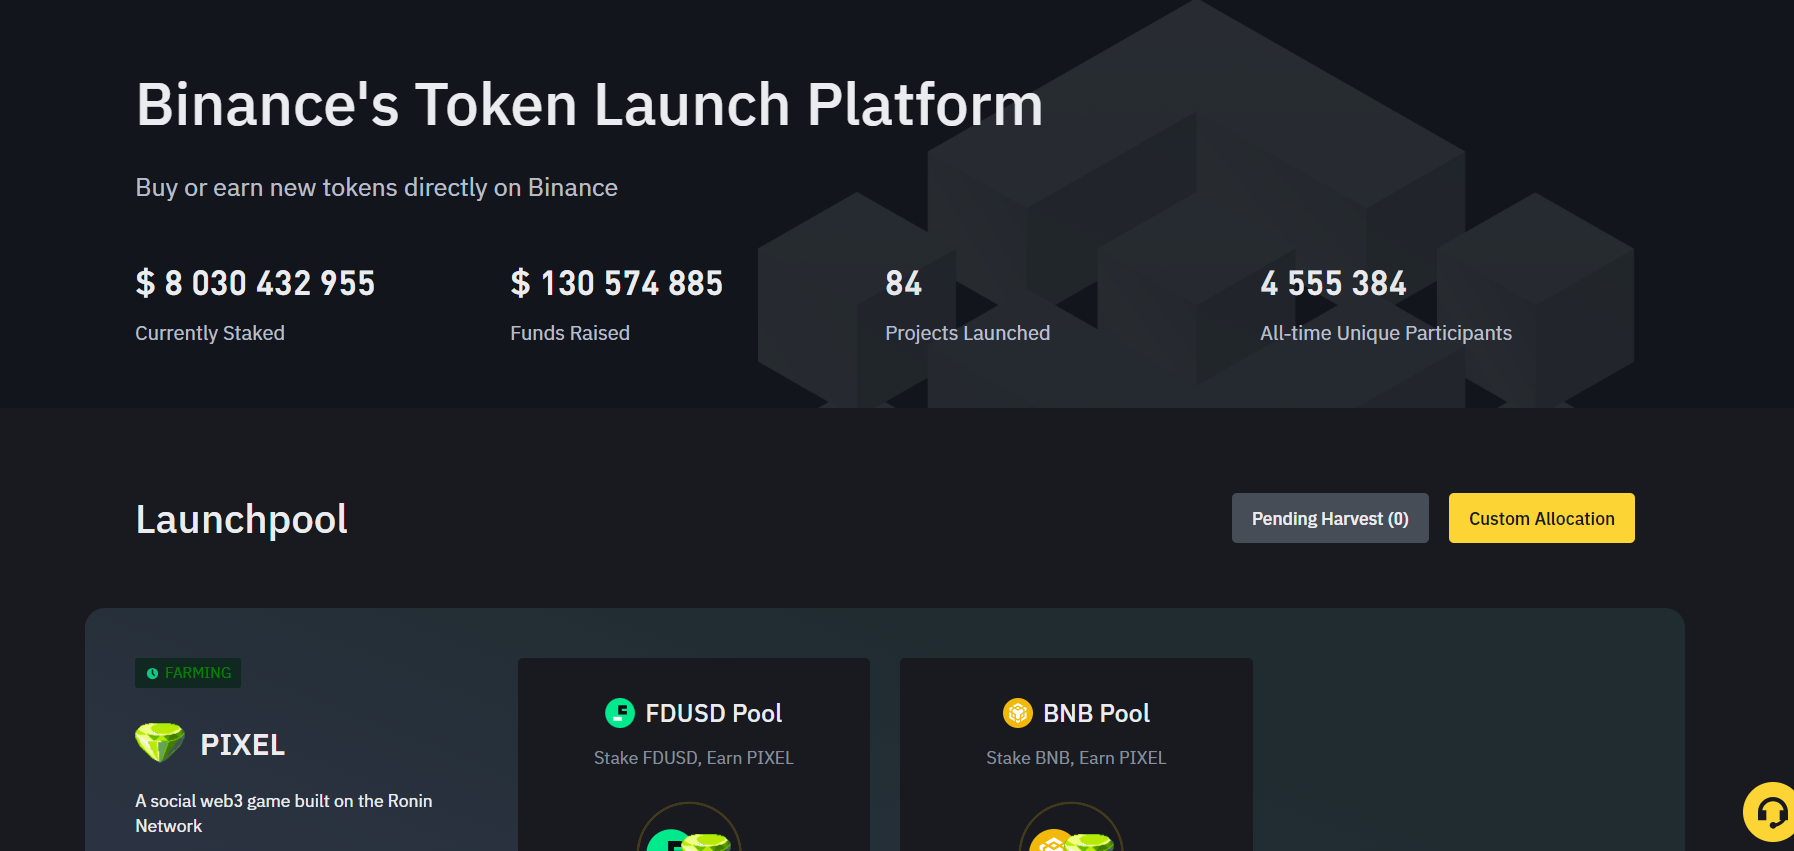Click the FDUSD coin icon beside FDUSD Pool
The width and height of the screenshot is (1794, 851).
tap(620, 713)
